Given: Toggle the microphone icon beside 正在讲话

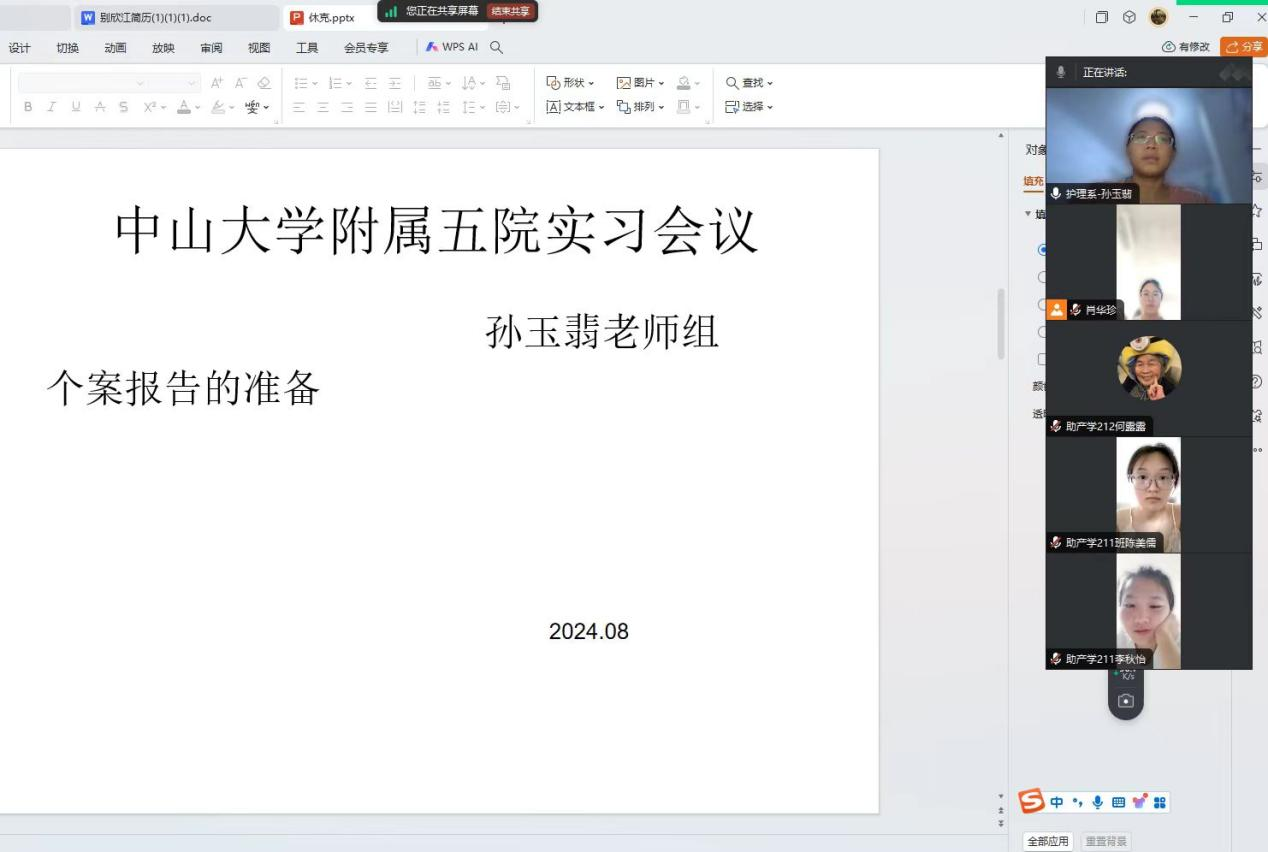Looking at the screenshot, I should click(x=1061, y=72).
